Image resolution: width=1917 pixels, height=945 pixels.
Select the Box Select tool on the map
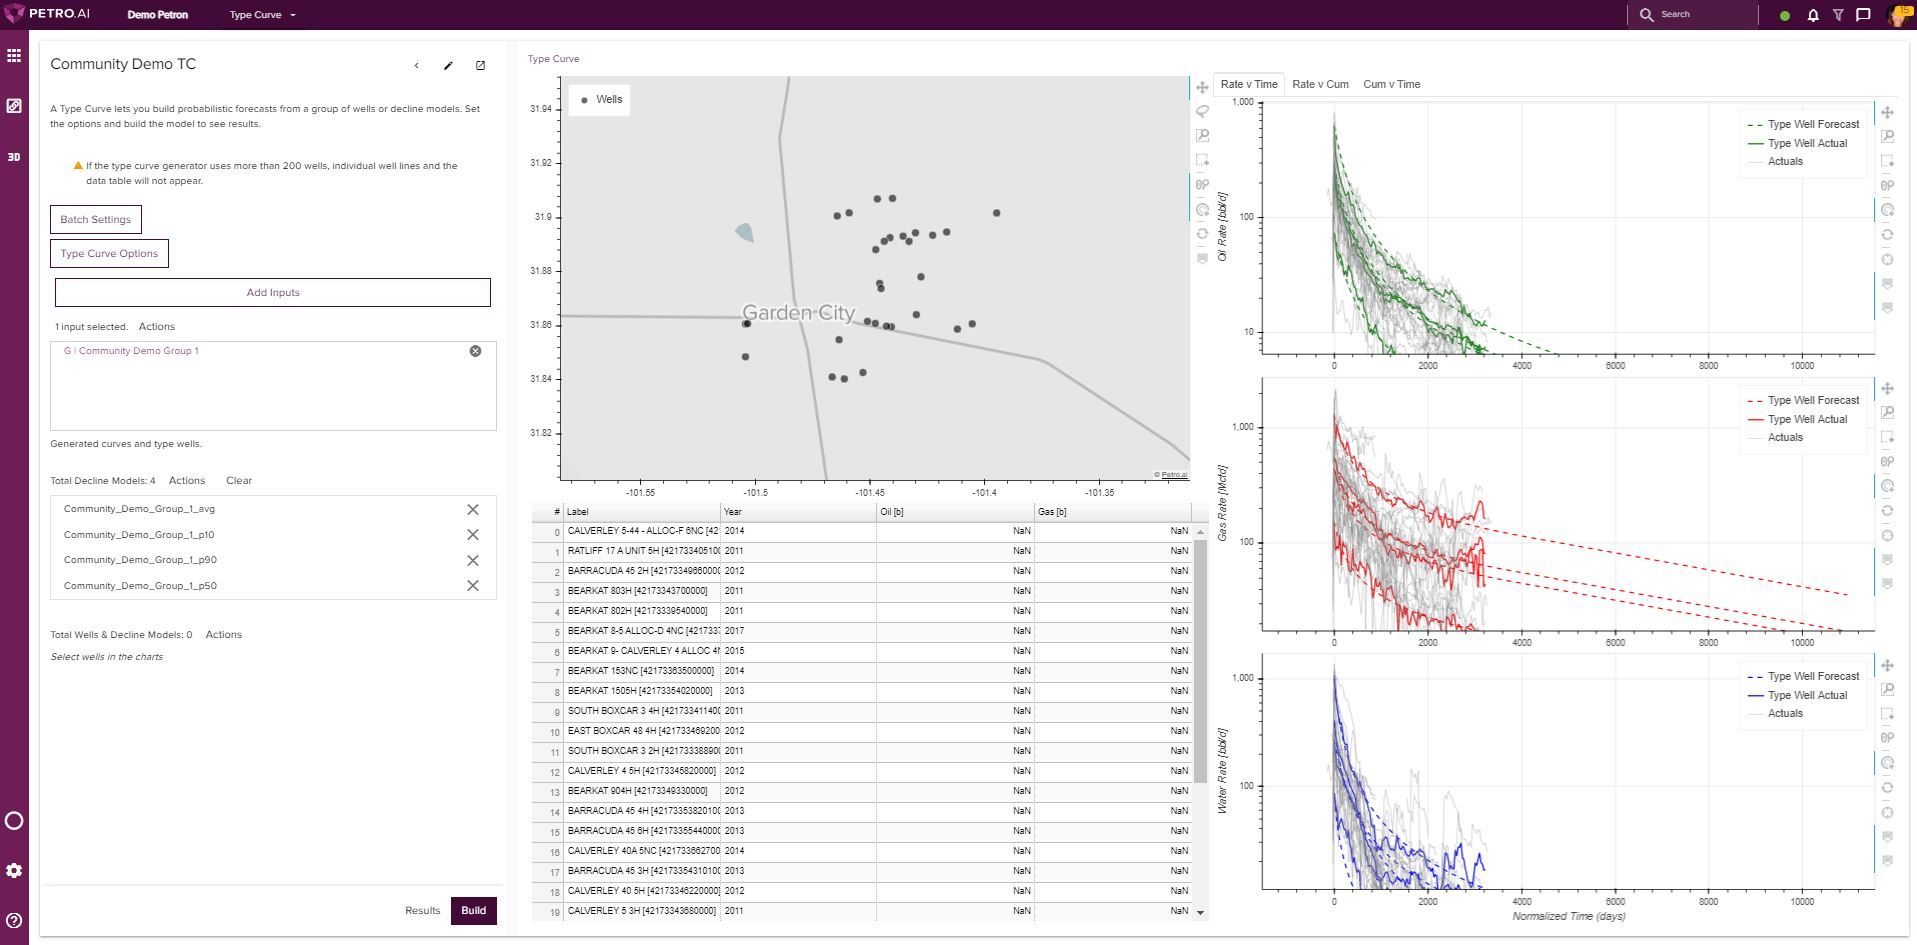[x=1202, y=160]
